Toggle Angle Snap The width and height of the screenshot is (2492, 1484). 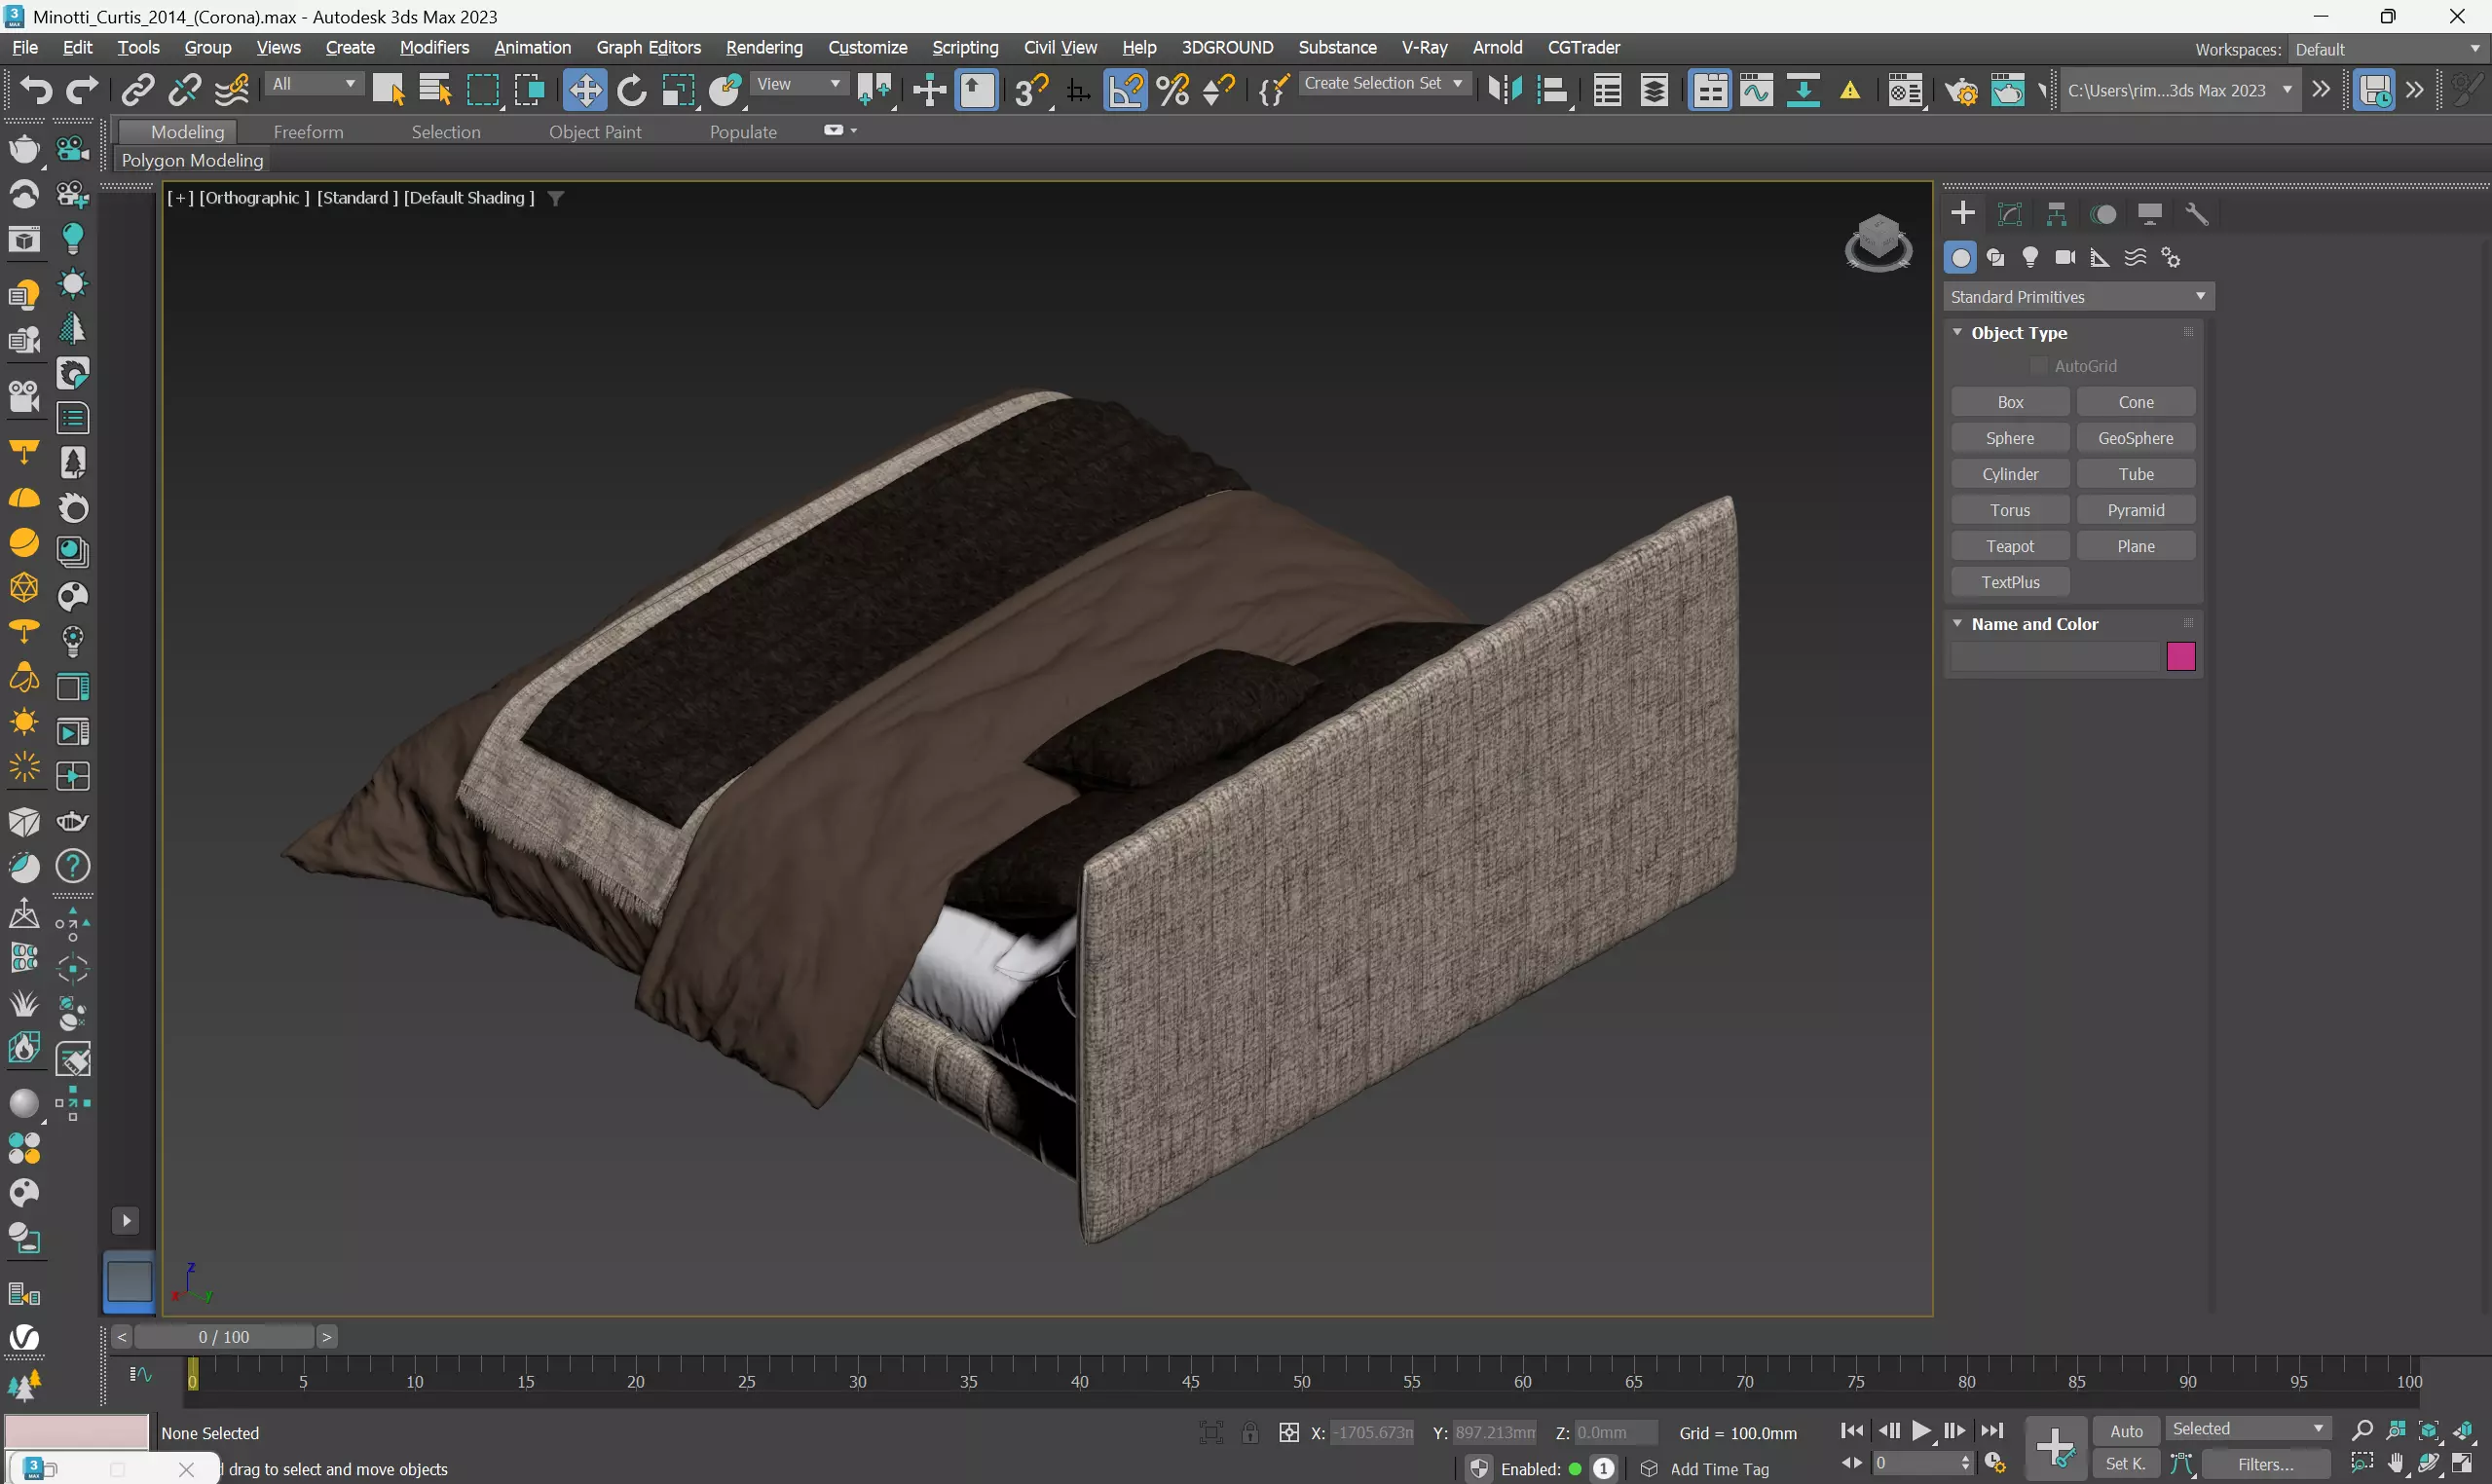pos(1125,91)
